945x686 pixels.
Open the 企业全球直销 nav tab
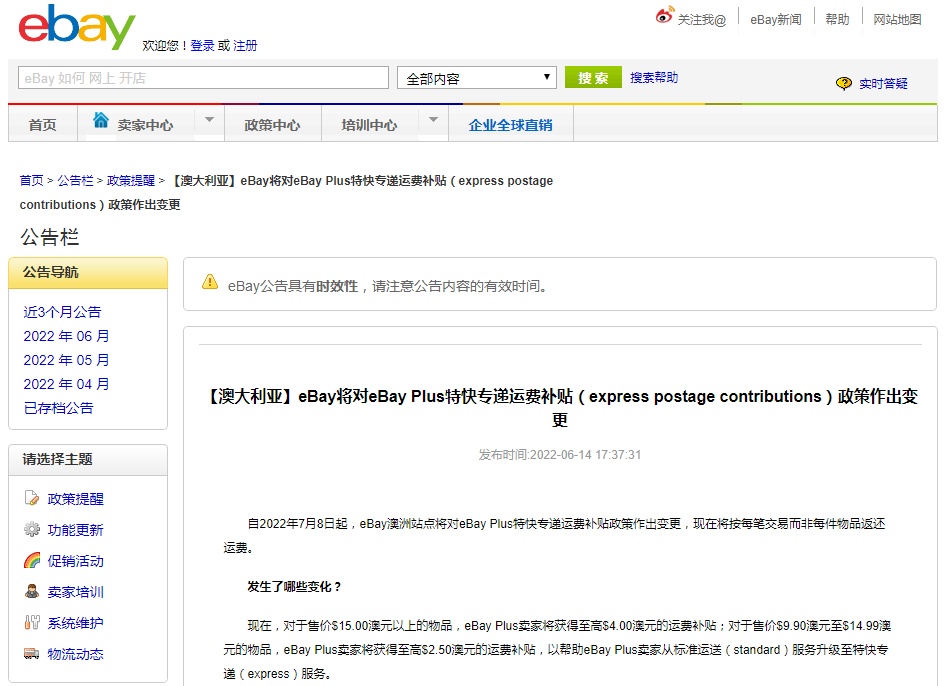(x=510, y=125)
